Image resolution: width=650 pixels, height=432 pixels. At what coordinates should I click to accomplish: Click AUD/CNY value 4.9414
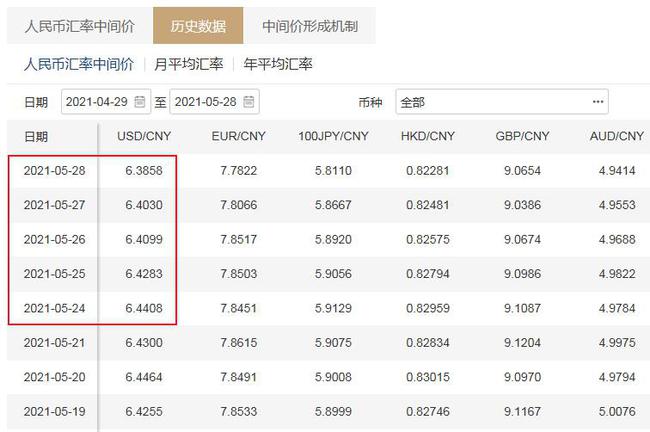click(x=617, y=170)
